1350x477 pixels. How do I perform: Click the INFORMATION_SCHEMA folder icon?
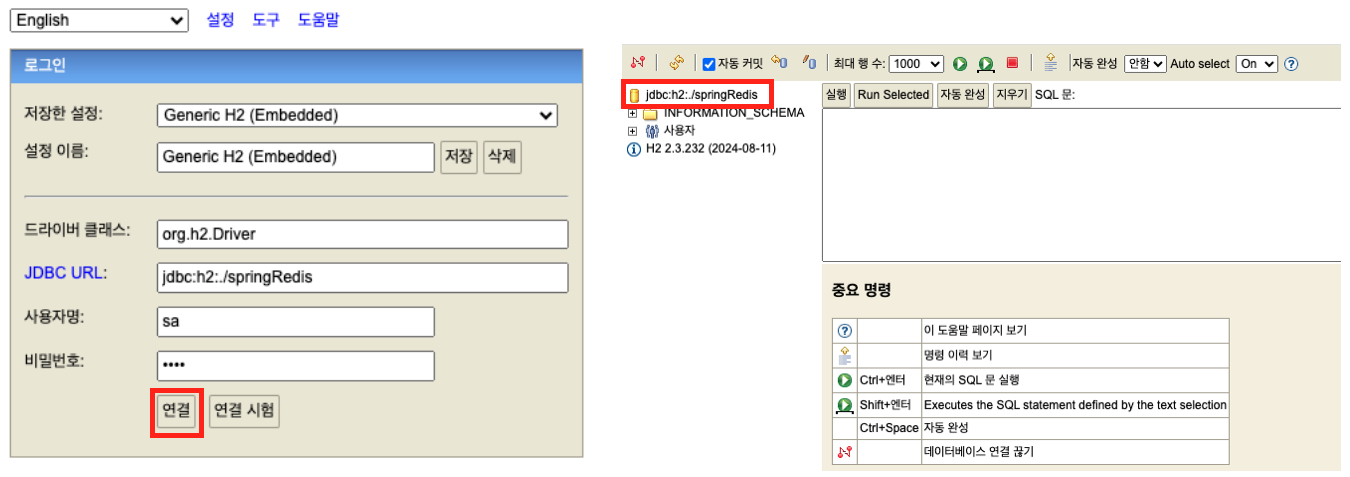[650, 113]
